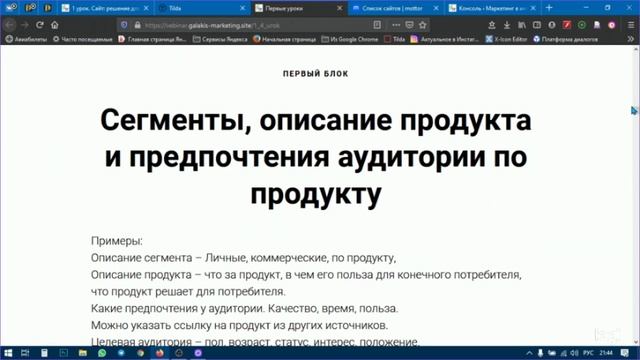Click the tracking protection shield icon
This screenshot has height=360, width=640.
(124, 25)
